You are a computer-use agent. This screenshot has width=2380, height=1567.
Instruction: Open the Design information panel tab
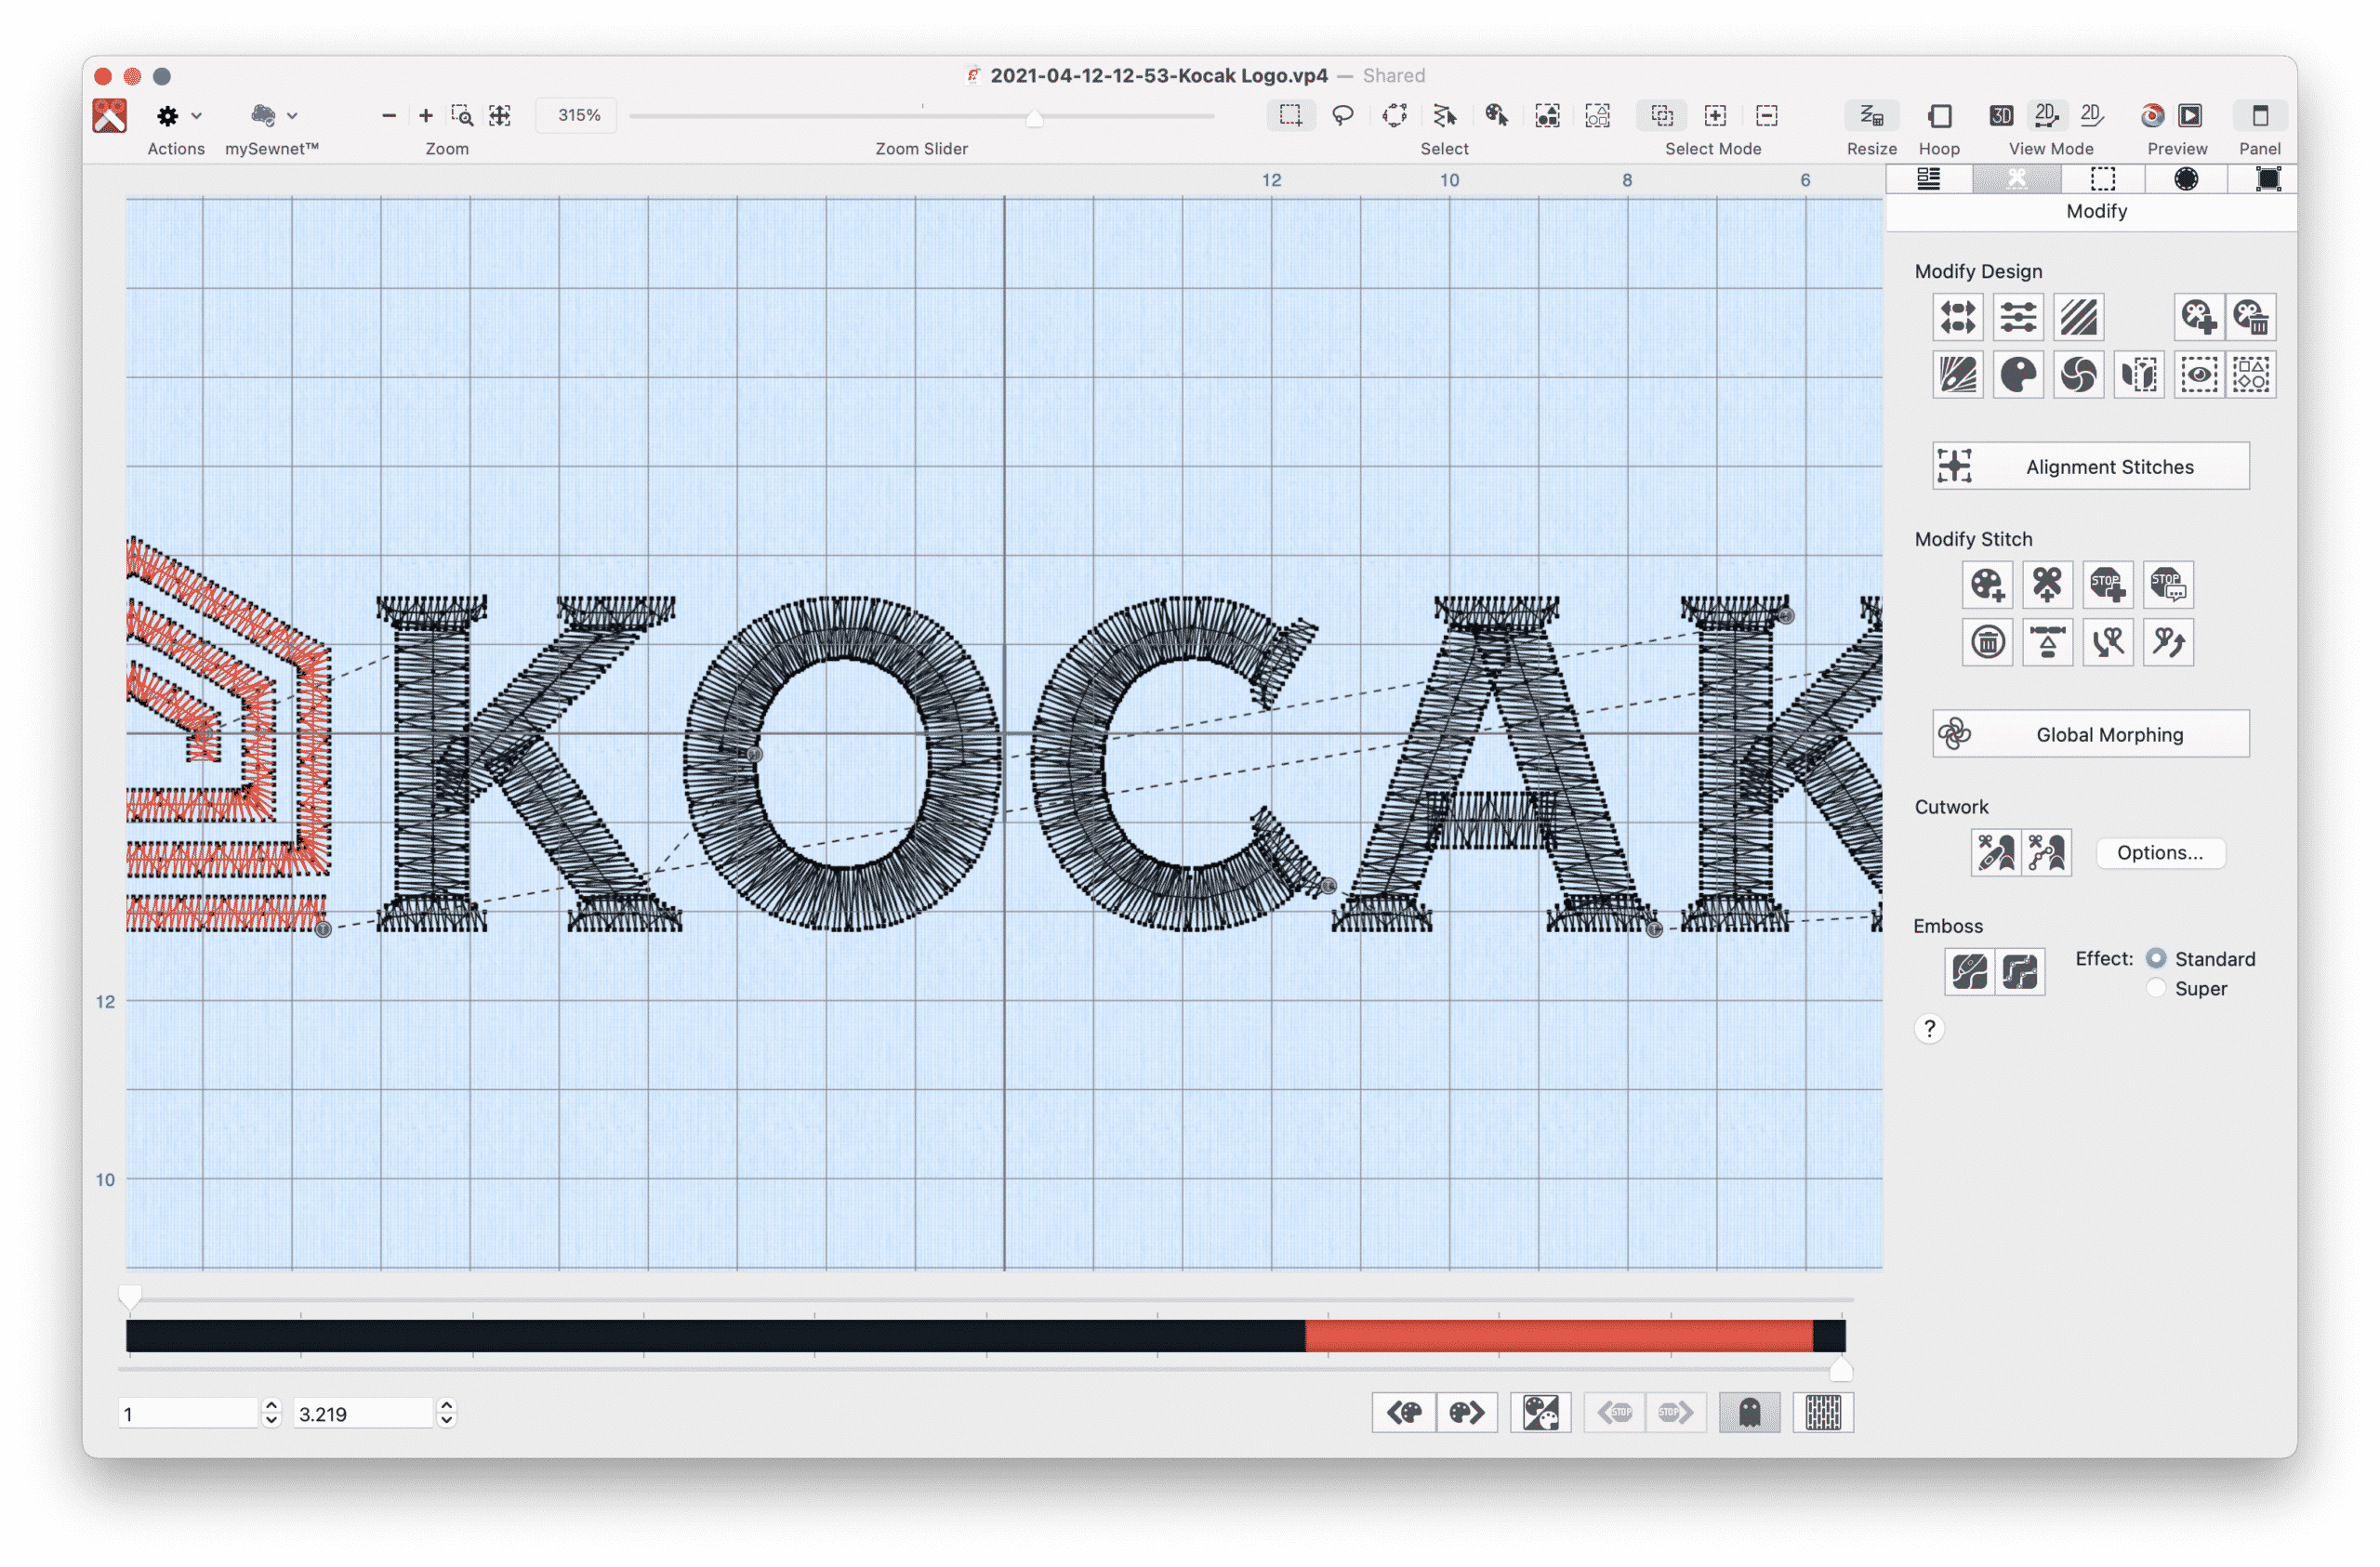point(1928,179)
